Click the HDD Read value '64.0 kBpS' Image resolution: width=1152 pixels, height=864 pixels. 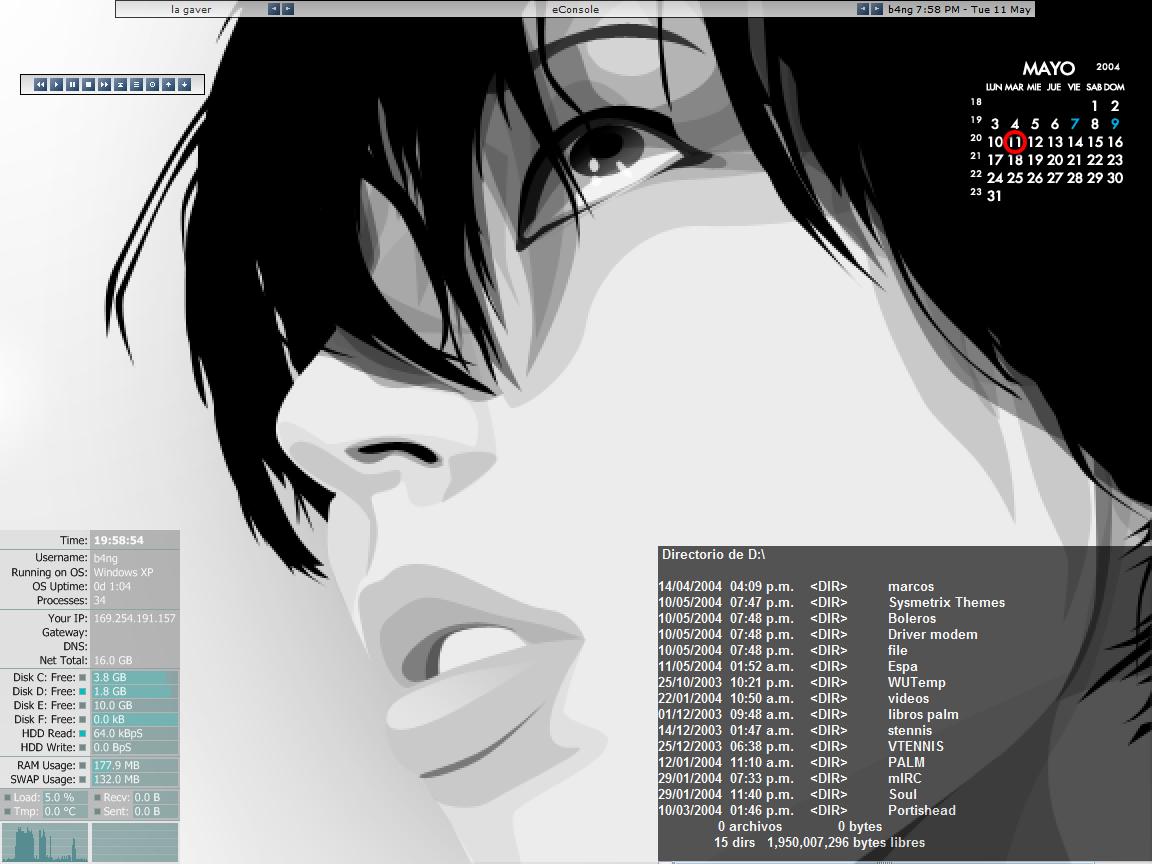(118, 733)
